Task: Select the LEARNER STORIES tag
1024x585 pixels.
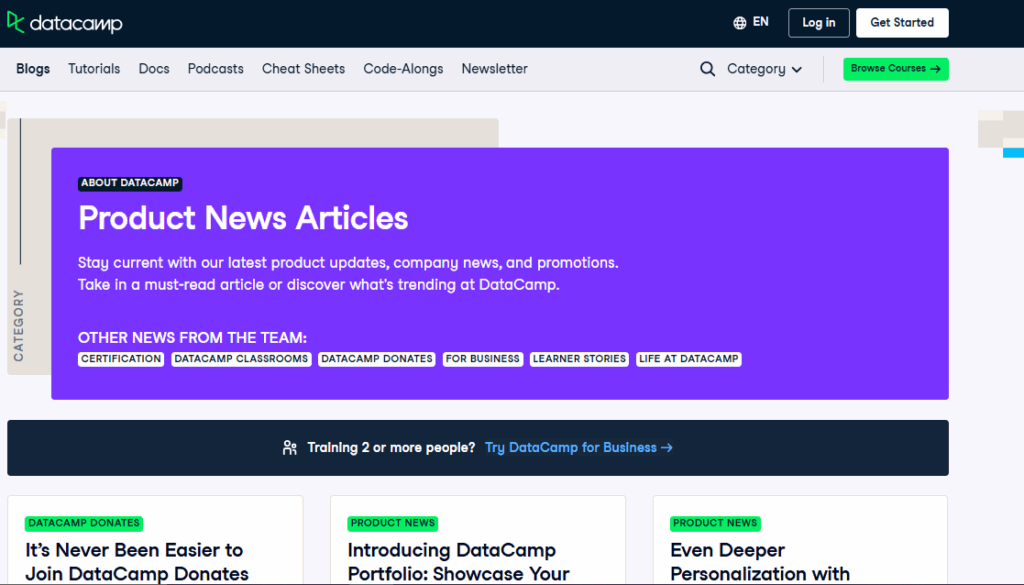Action: [x=579, y=359]
